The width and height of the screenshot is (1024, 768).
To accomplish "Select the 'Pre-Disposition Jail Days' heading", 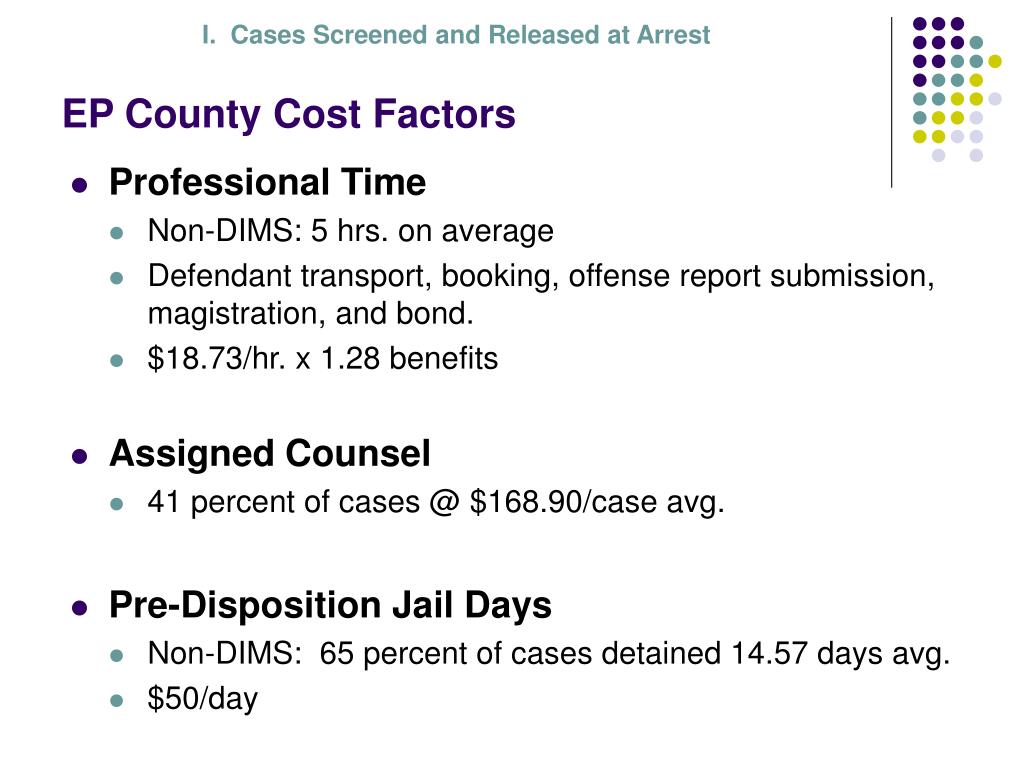I will pyautogui.click(x=330, y=605).
